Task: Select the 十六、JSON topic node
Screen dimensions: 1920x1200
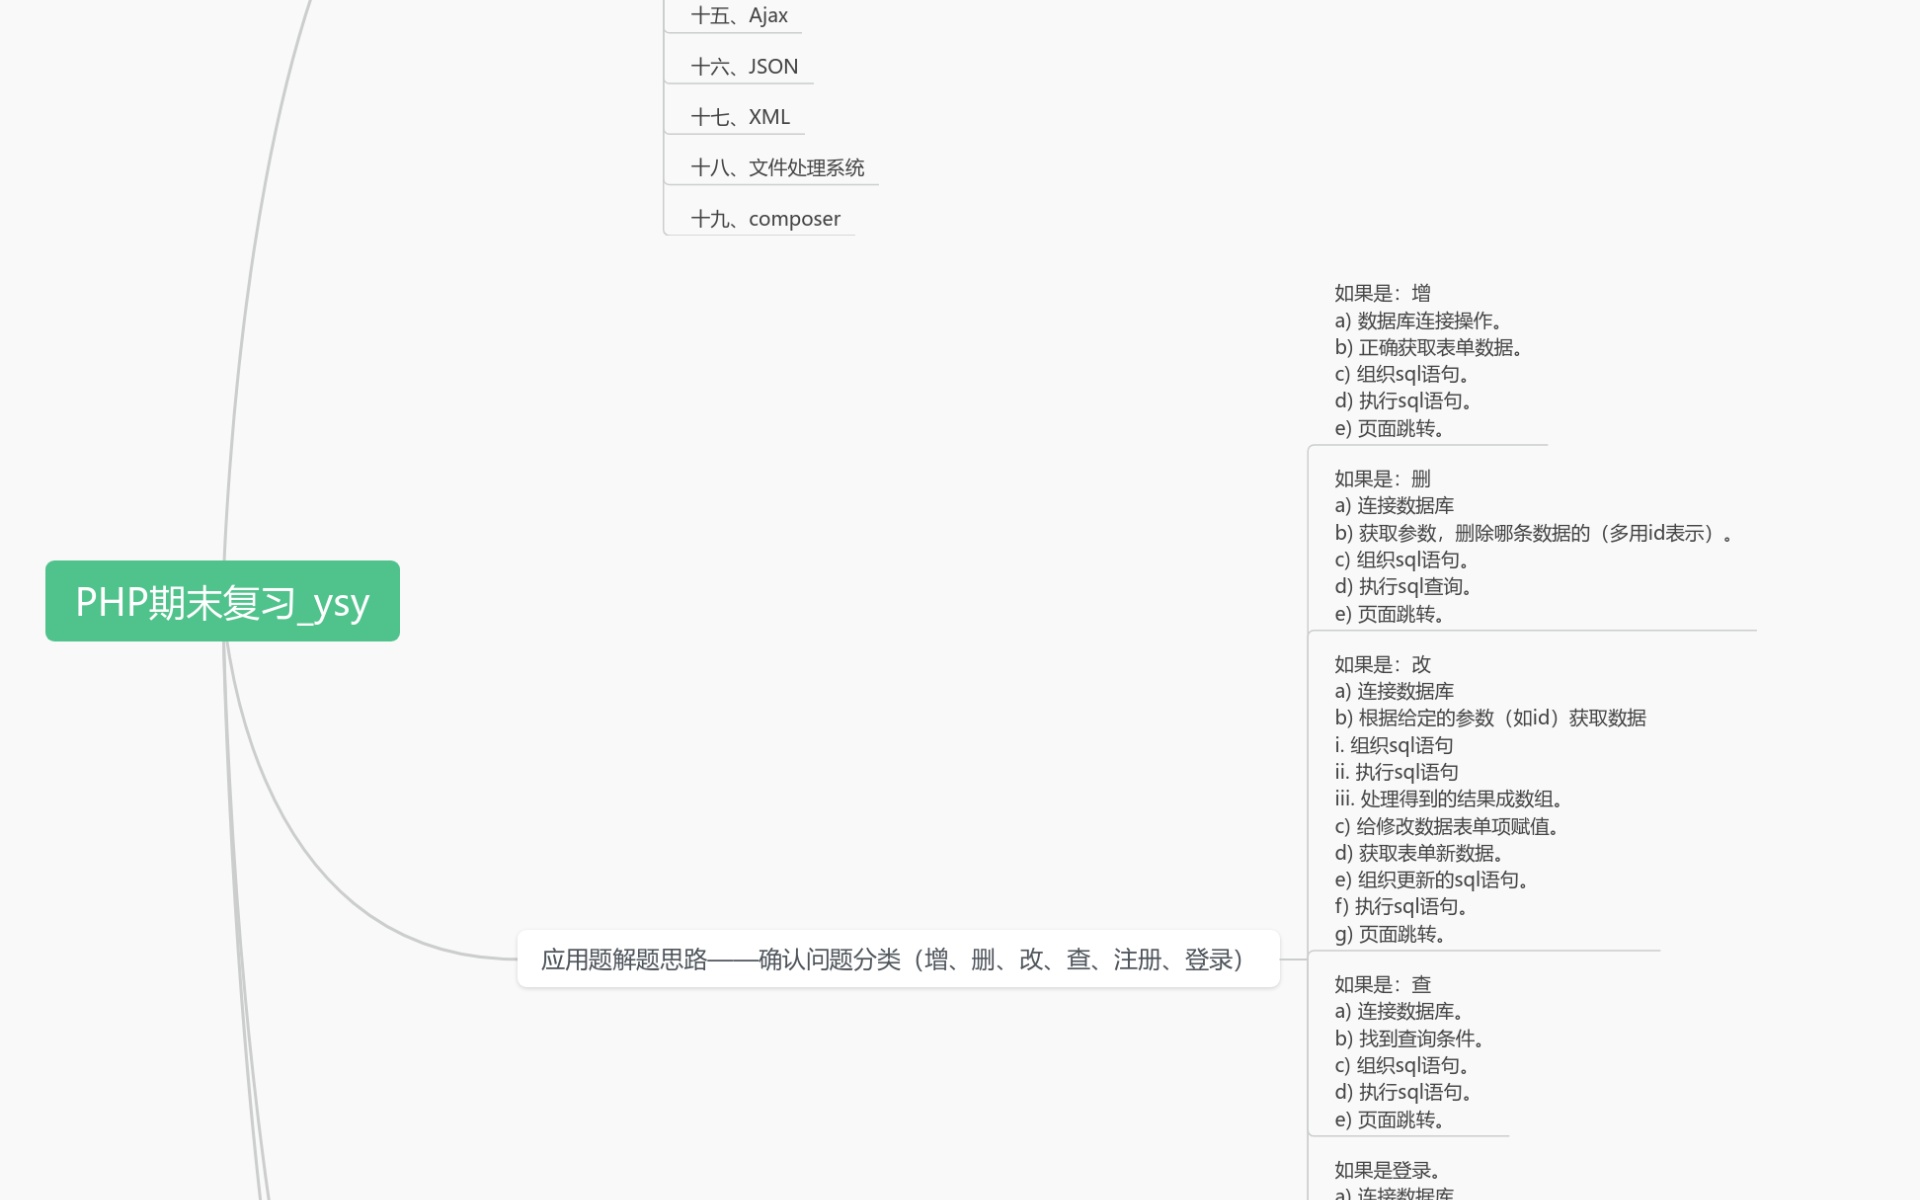Action: [744, 67]
